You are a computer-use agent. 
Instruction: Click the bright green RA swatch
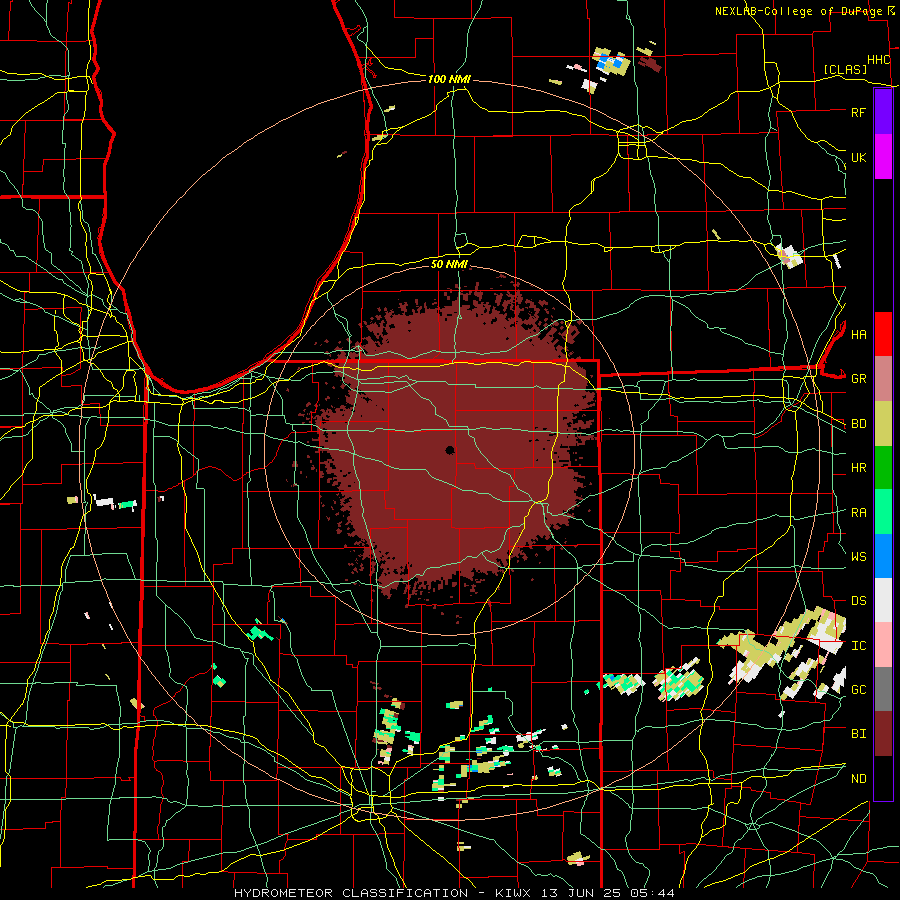883,511
